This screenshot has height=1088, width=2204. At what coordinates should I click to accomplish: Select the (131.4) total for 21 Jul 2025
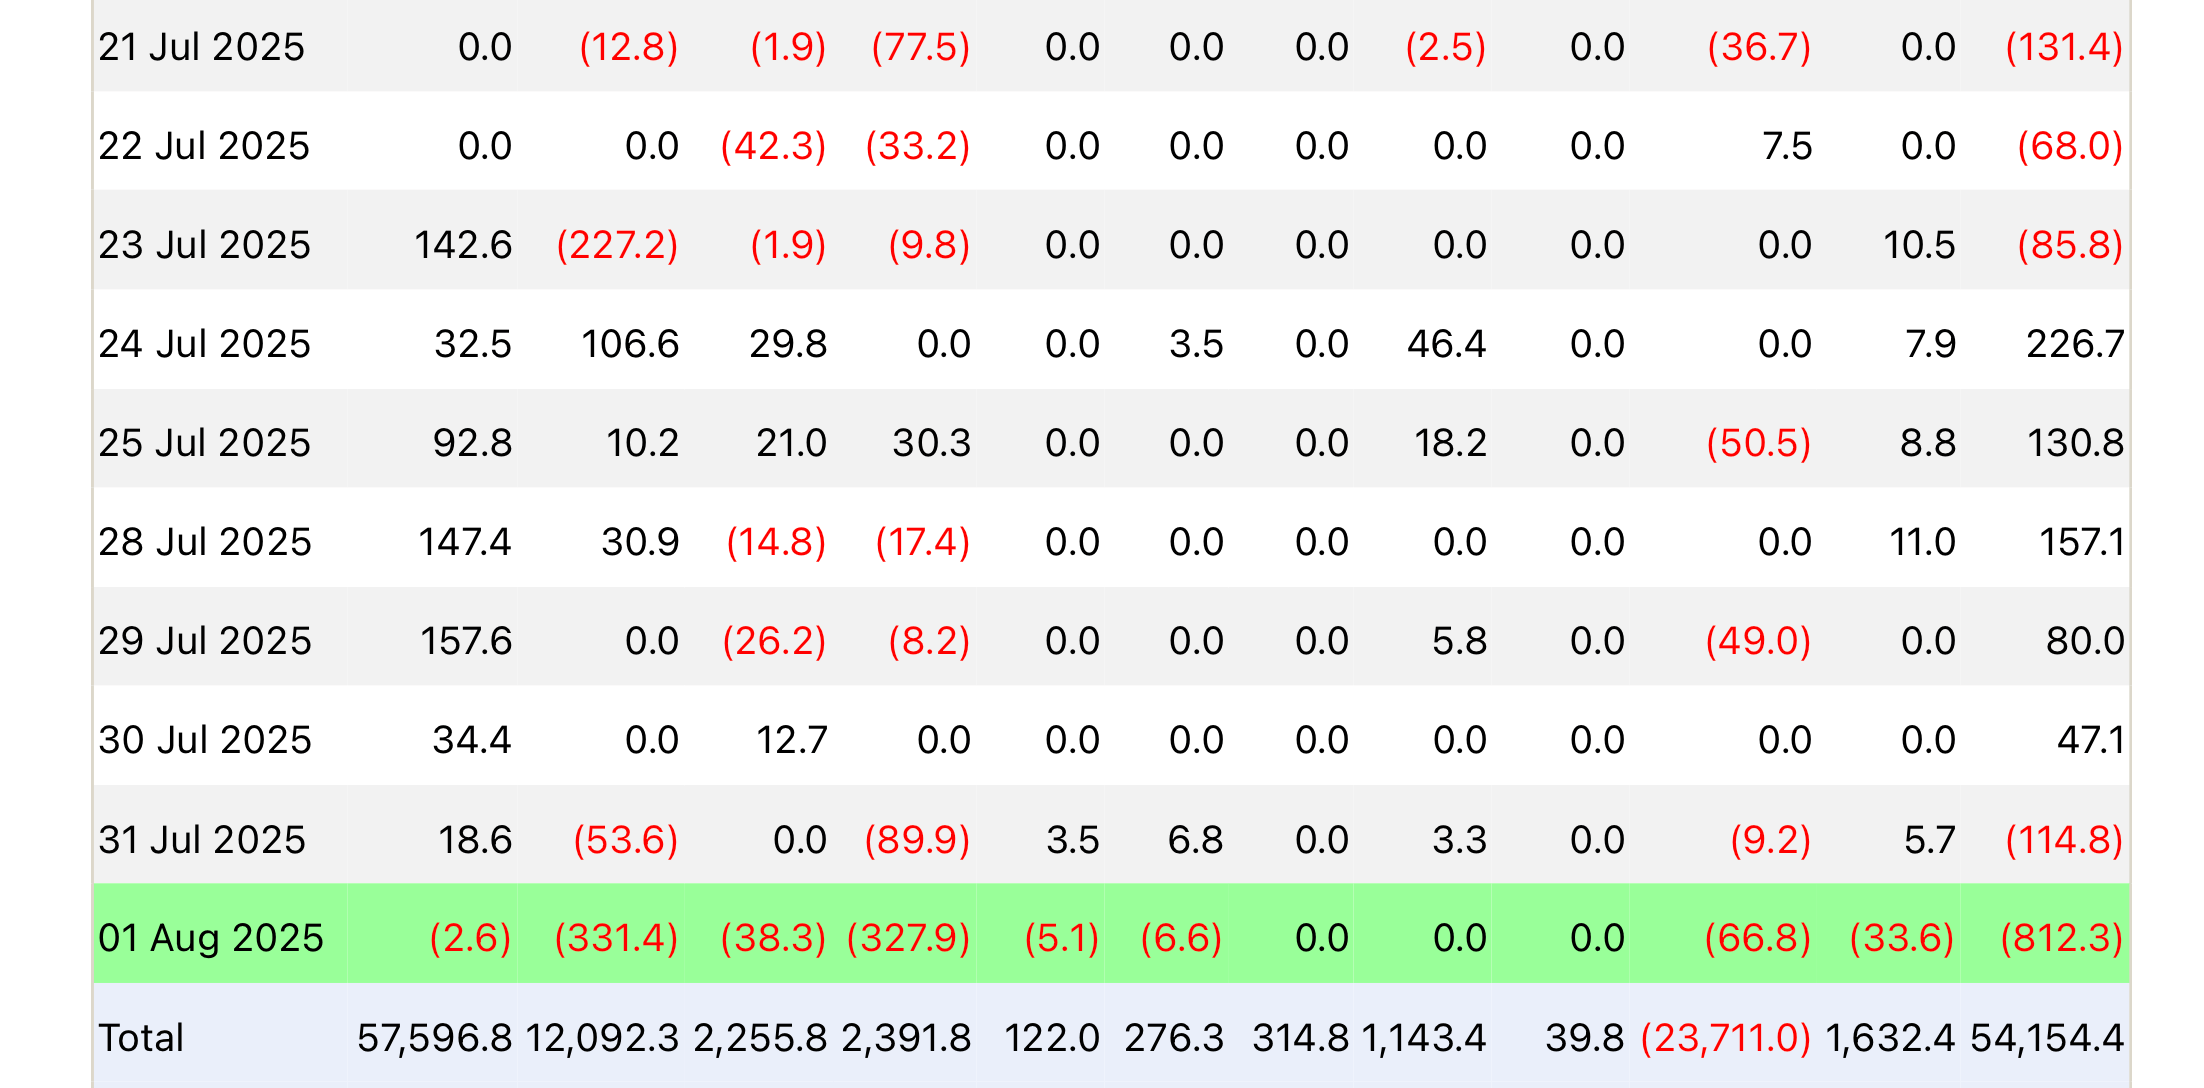pos(2064,47)
